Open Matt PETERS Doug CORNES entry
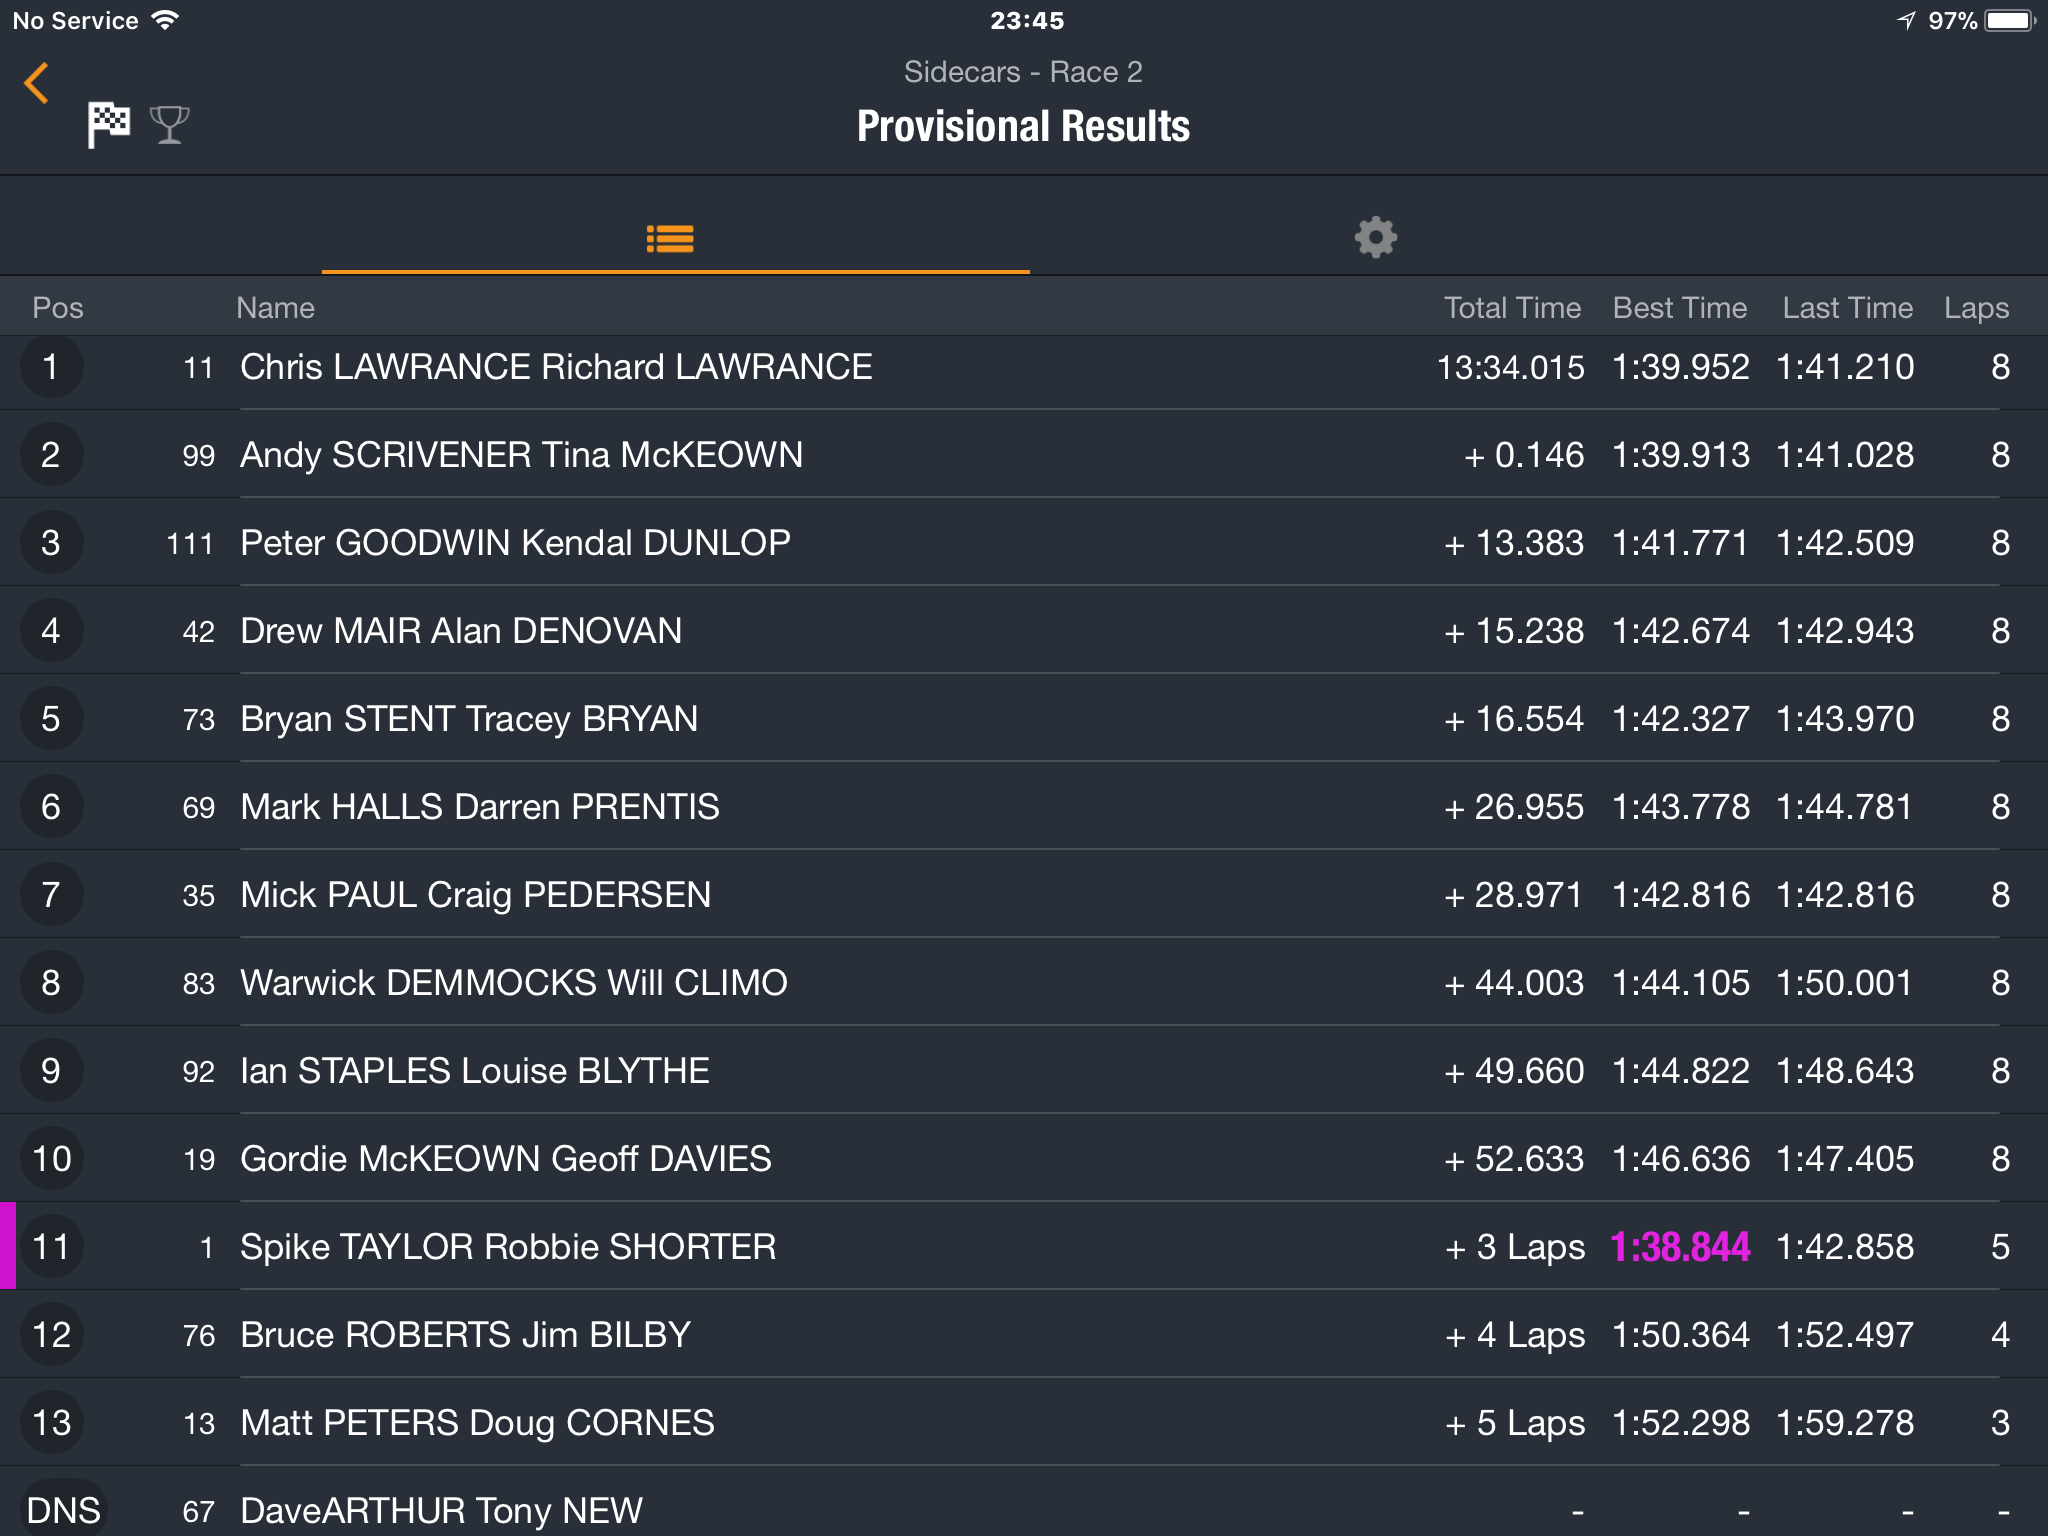The image size is (2048, 1536). click(x=1024, y=1423)
